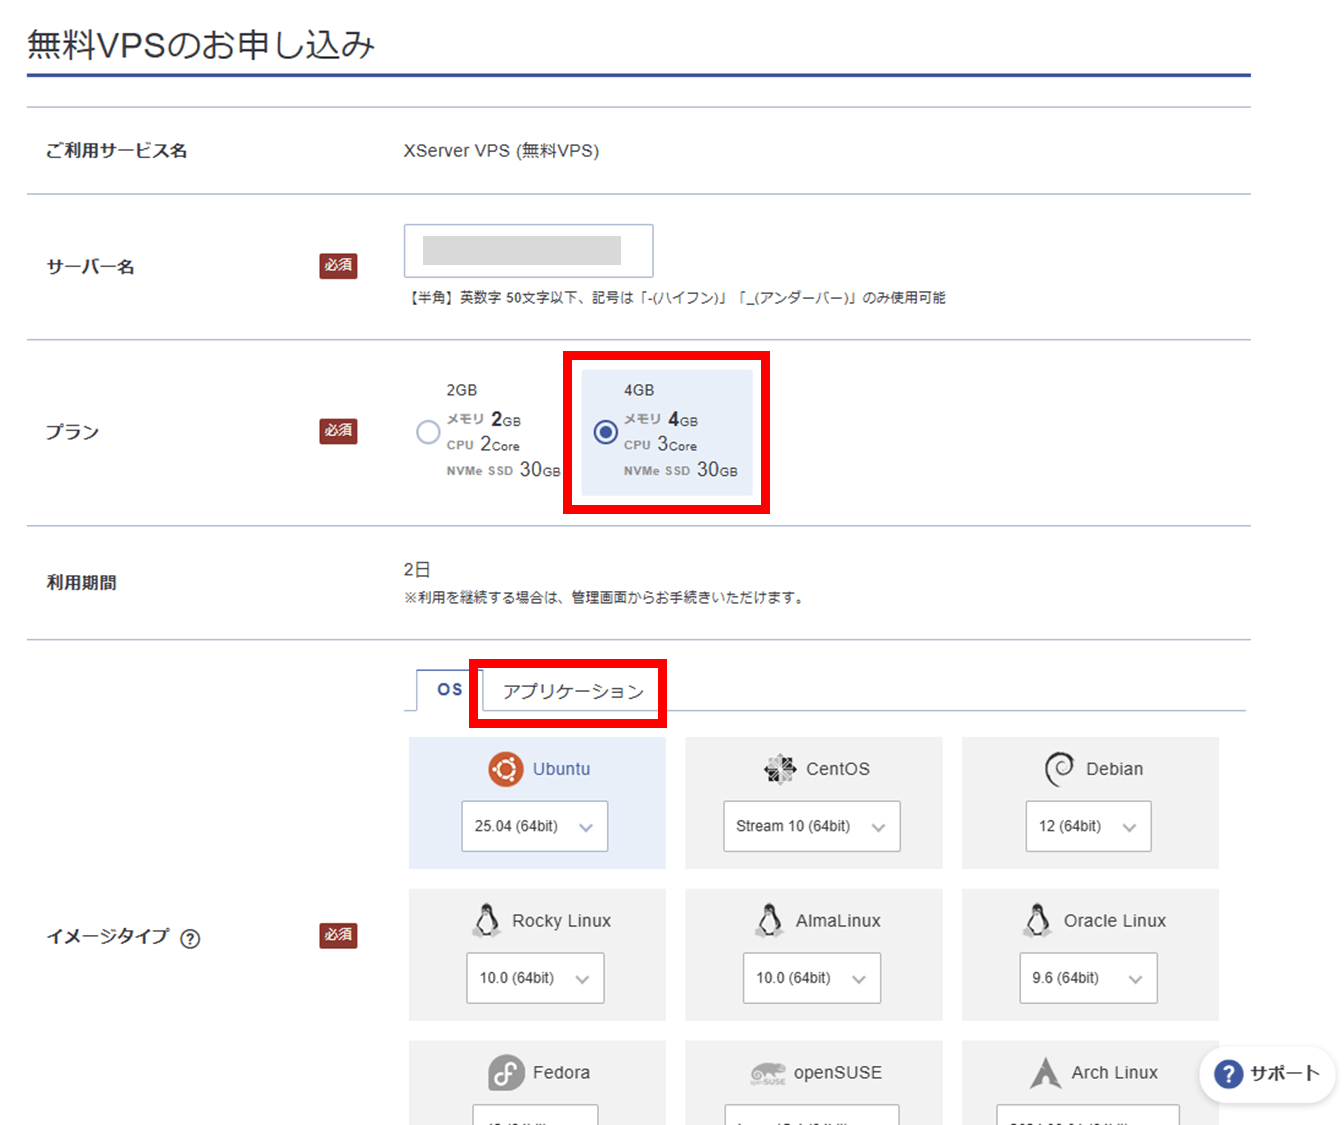Click the Ubuntu logo icon
This screenshot has width=1344, height=1125.
(x=505, y=769)
